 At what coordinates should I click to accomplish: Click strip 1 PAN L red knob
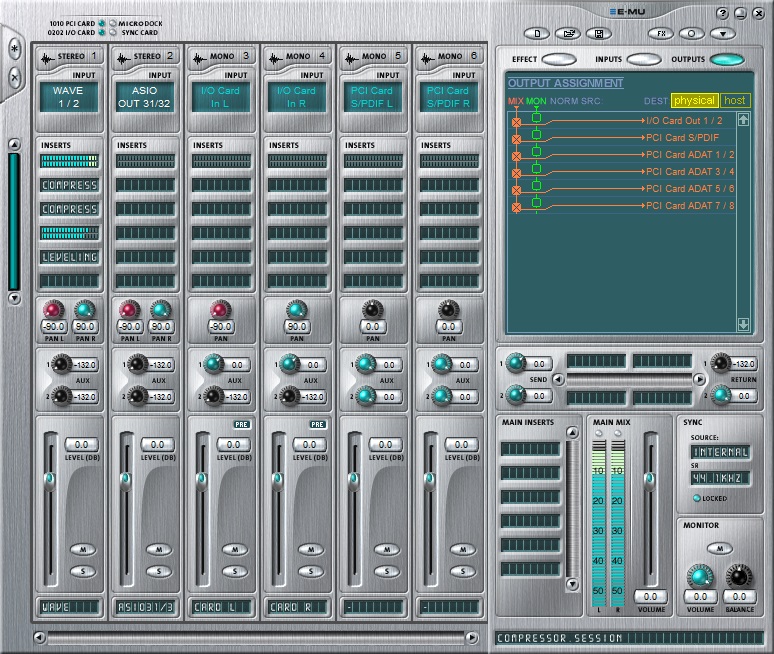53,310
